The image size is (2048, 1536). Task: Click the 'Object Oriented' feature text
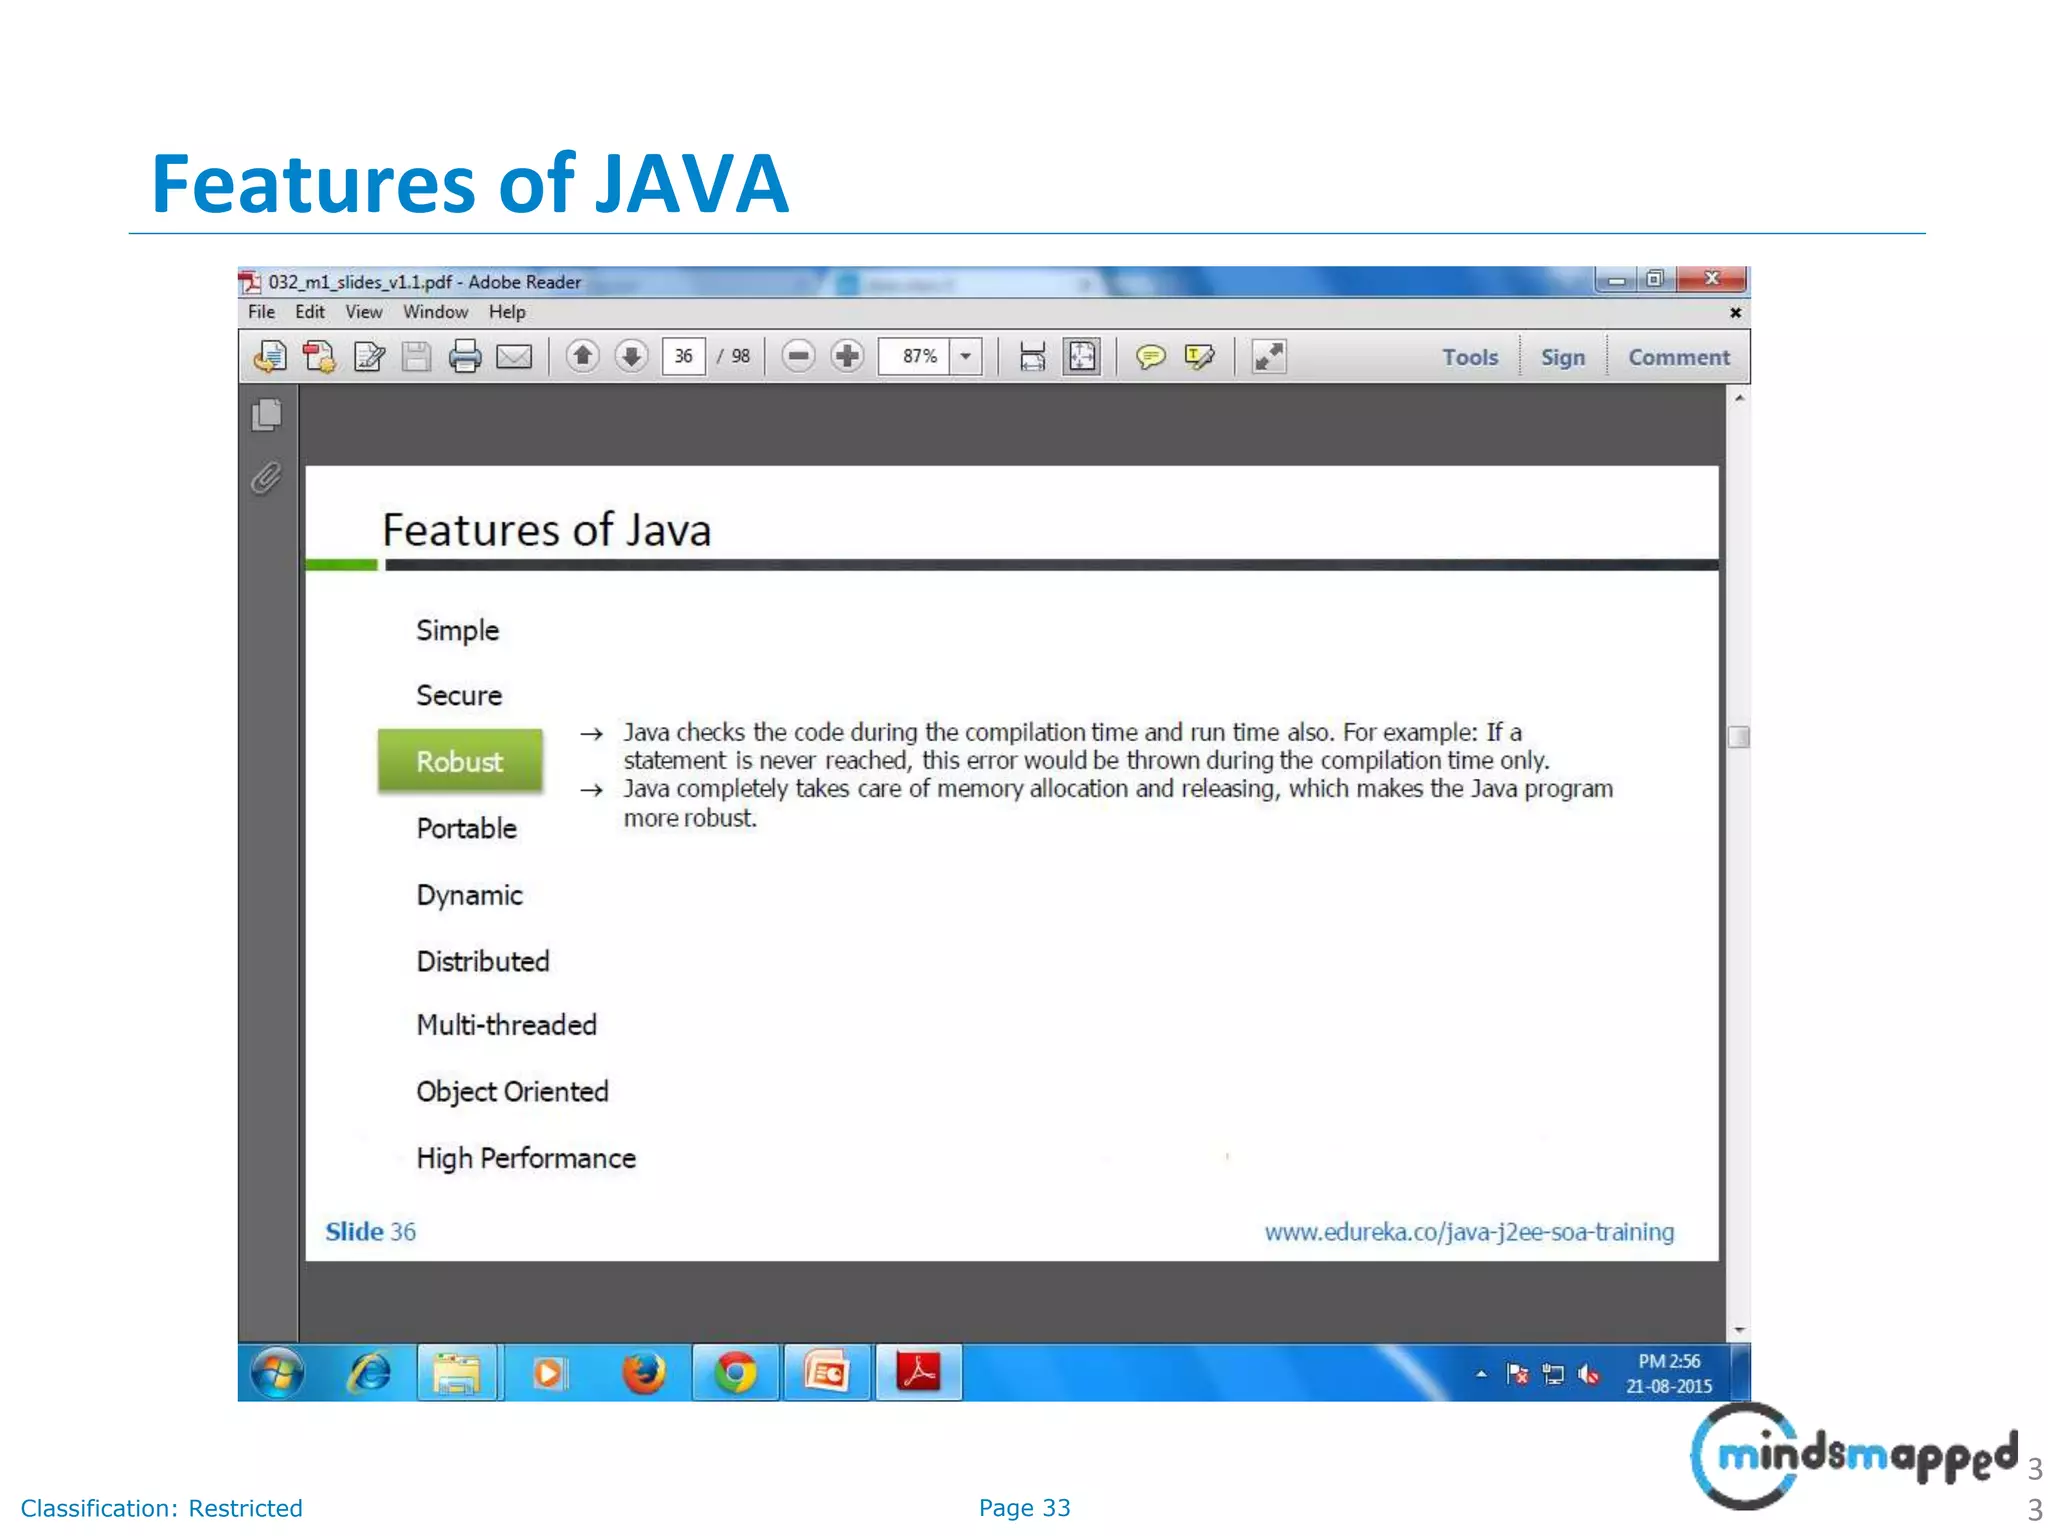tap(512, 1092)
